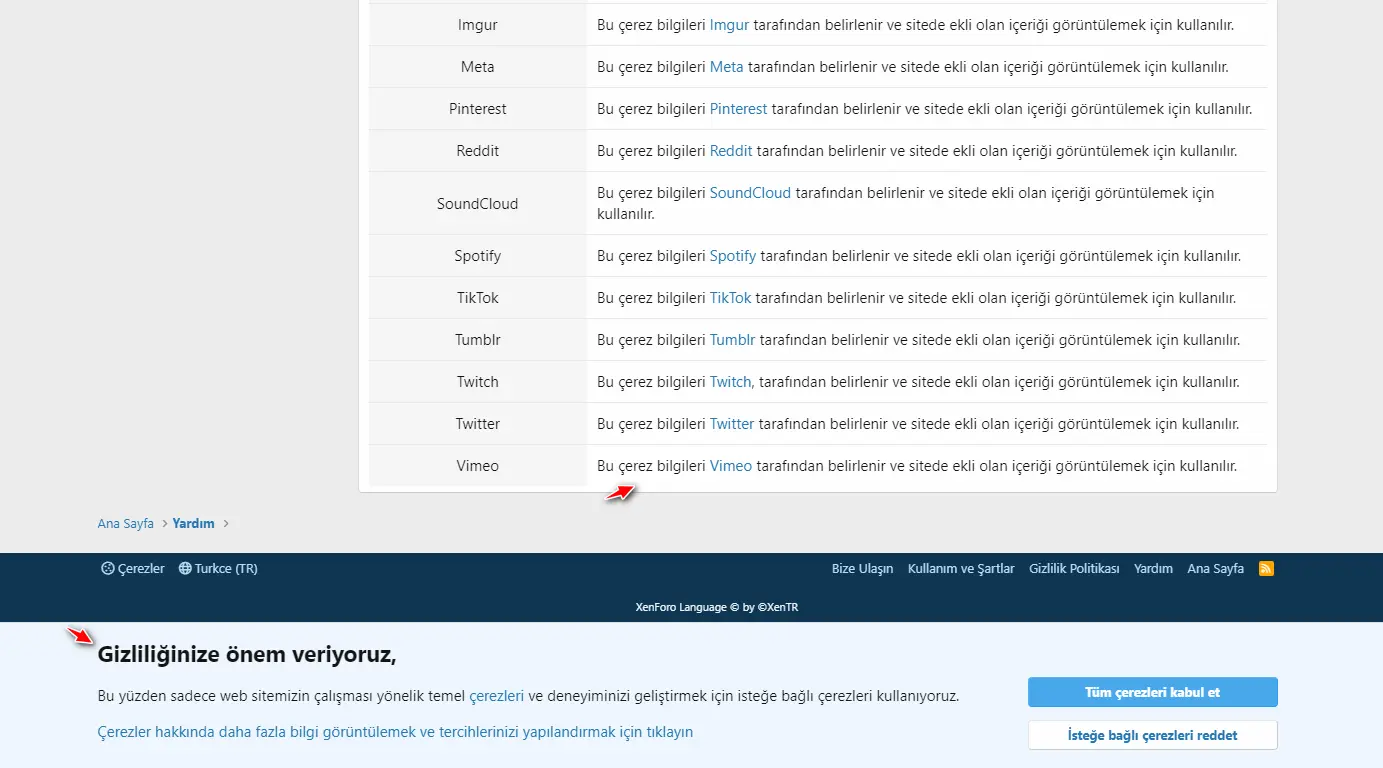
Task: Open the ©XenTR credit link
Action: pyautogui.click(x=778, y=607)
